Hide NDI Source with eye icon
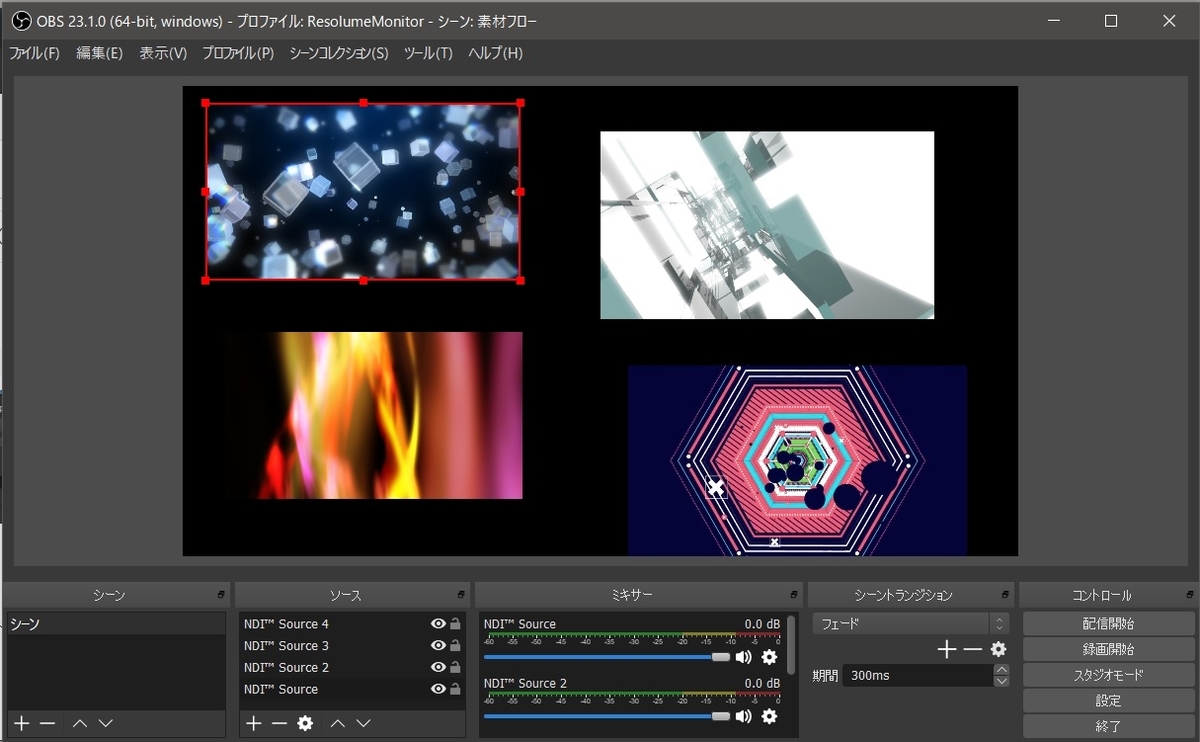The image size is (1200, 742). click(438, 690)
